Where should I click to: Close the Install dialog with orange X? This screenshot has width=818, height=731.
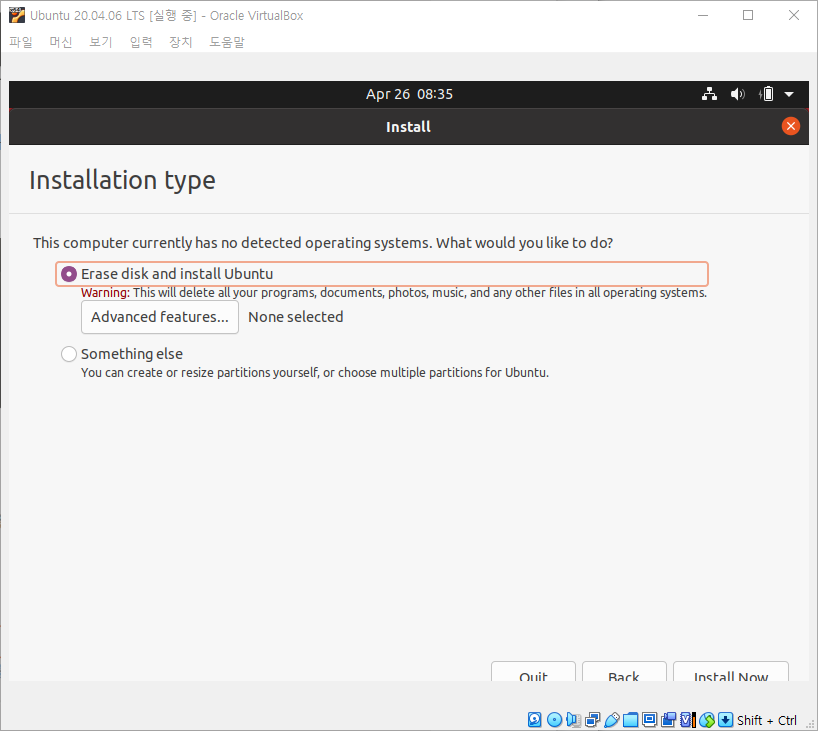coord(790,126)
